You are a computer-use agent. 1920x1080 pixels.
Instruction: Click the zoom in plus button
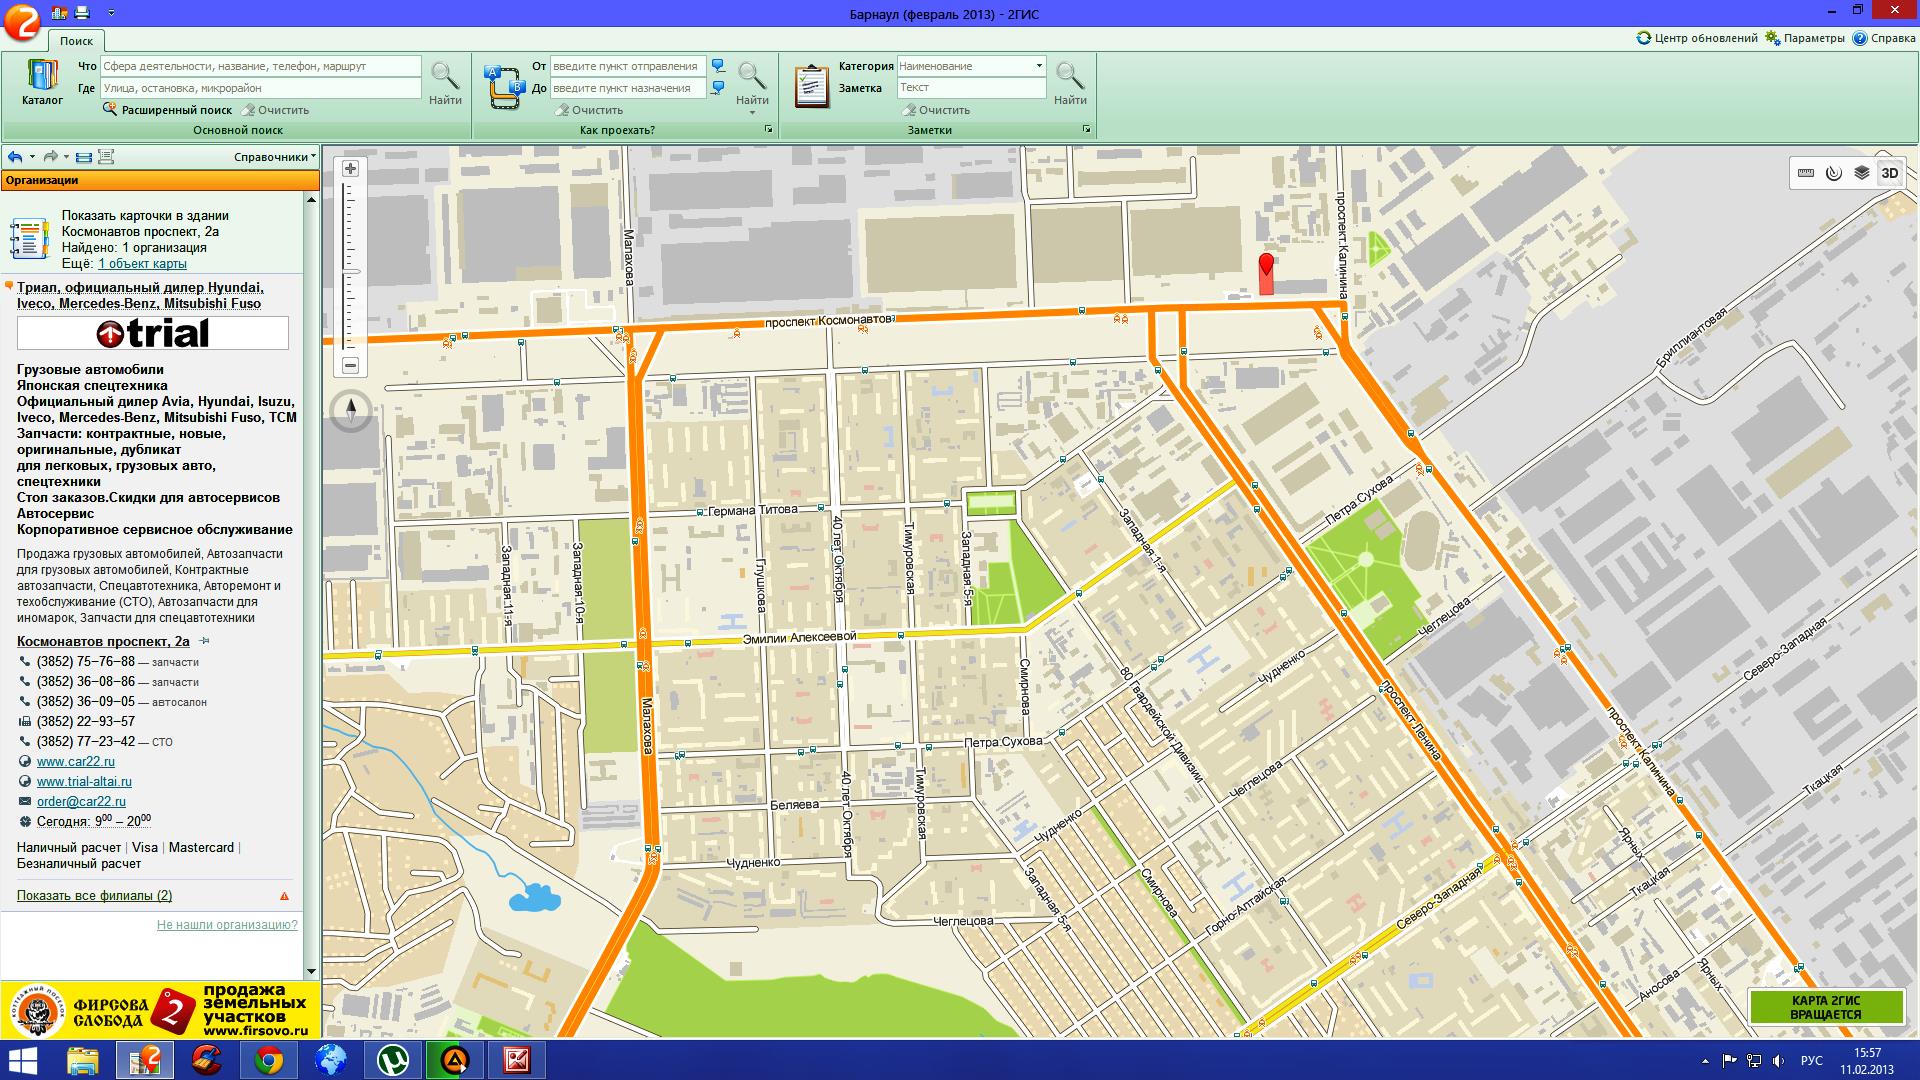click(x=350, y=169)
